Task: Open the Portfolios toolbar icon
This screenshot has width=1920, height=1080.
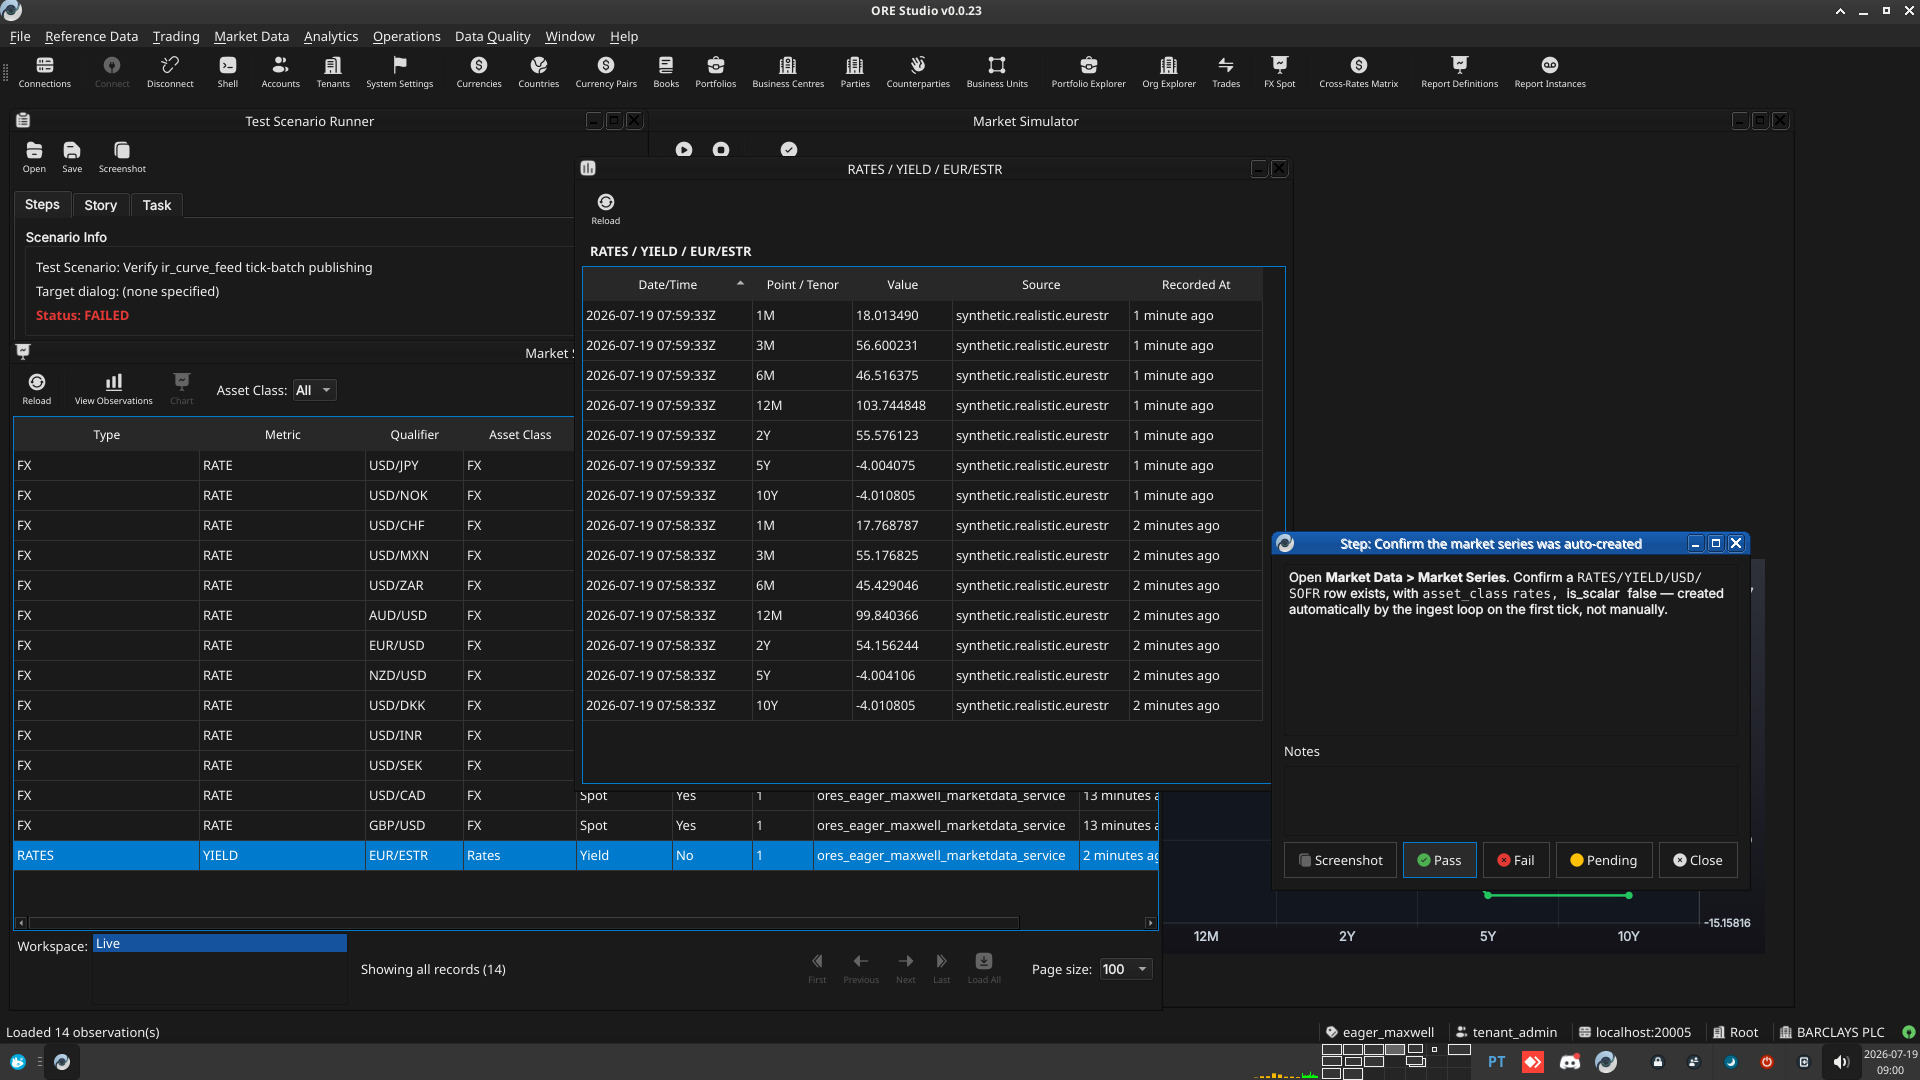Action: tap(715, 71)
